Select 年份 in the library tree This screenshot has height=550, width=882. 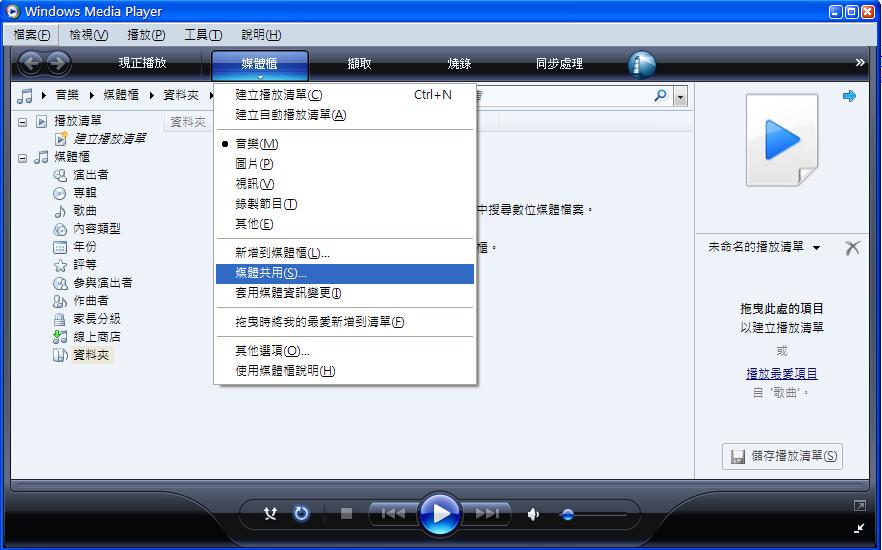click(x=85, y=247)
